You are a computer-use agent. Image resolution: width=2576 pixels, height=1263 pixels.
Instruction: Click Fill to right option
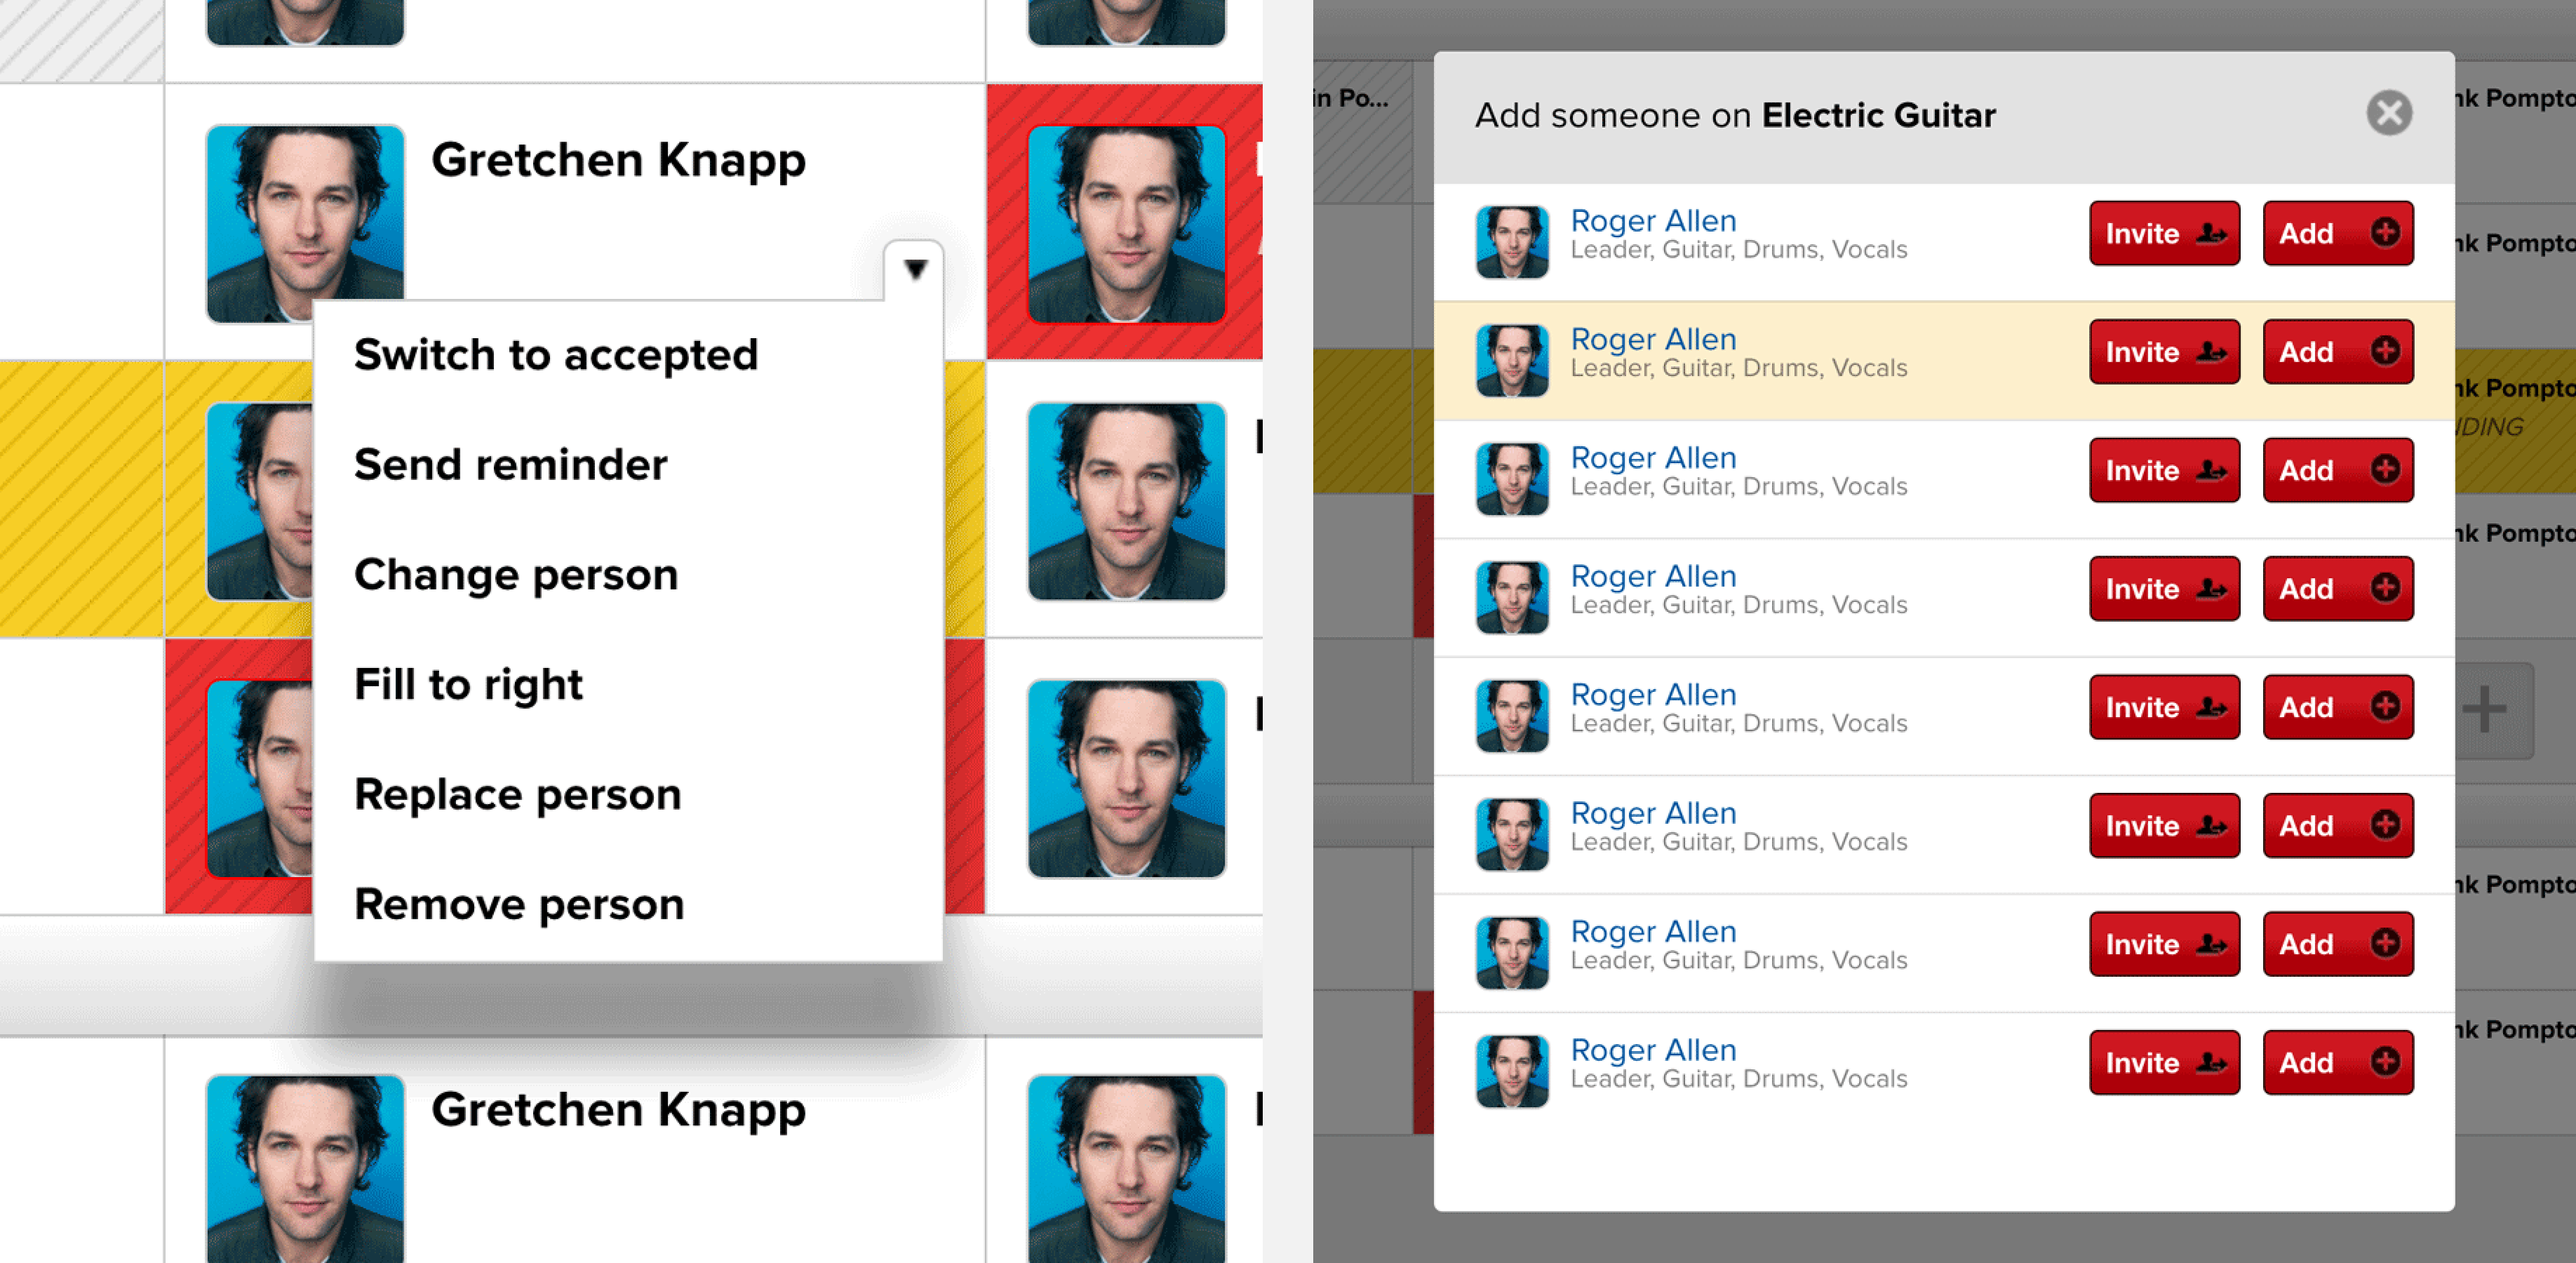(468, 685)
